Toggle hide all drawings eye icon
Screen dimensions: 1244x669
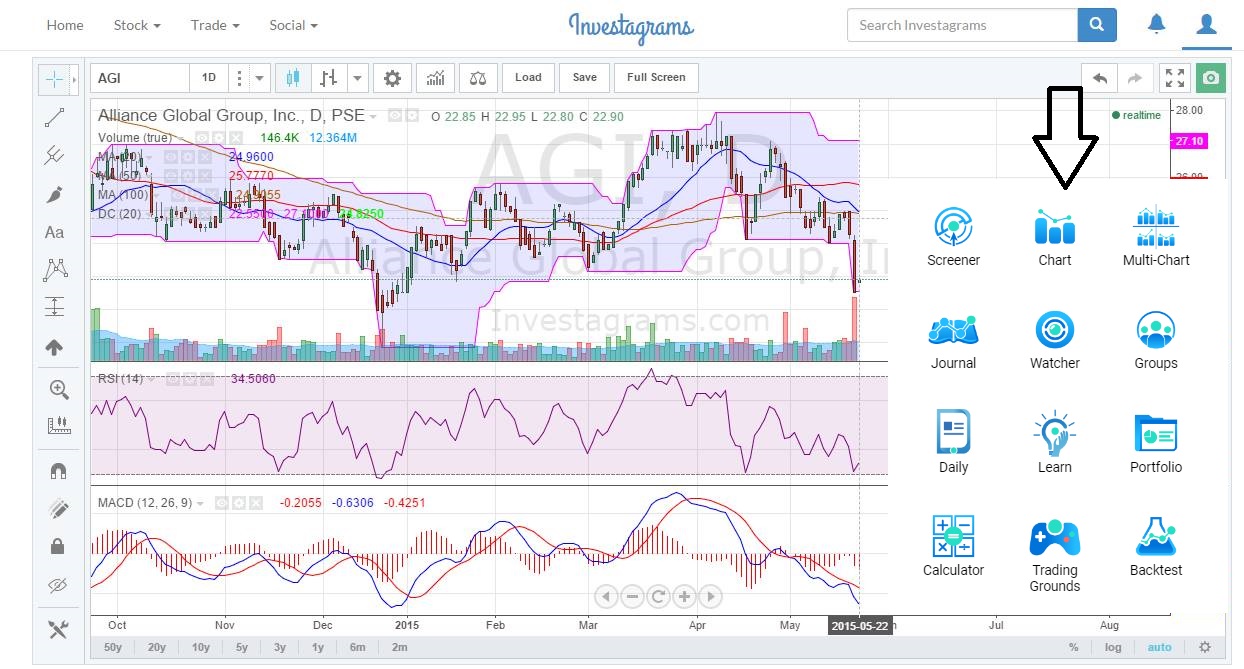tap(58, 585)
